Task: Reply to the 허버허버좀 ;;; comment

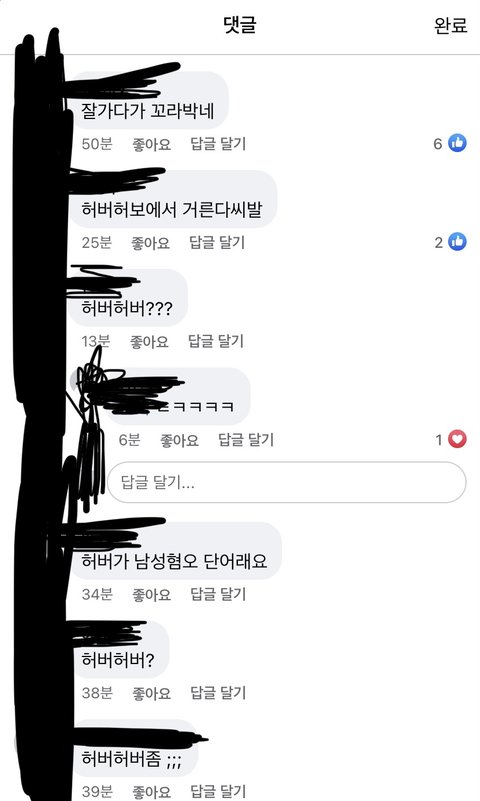Action: tap(218, 792)
